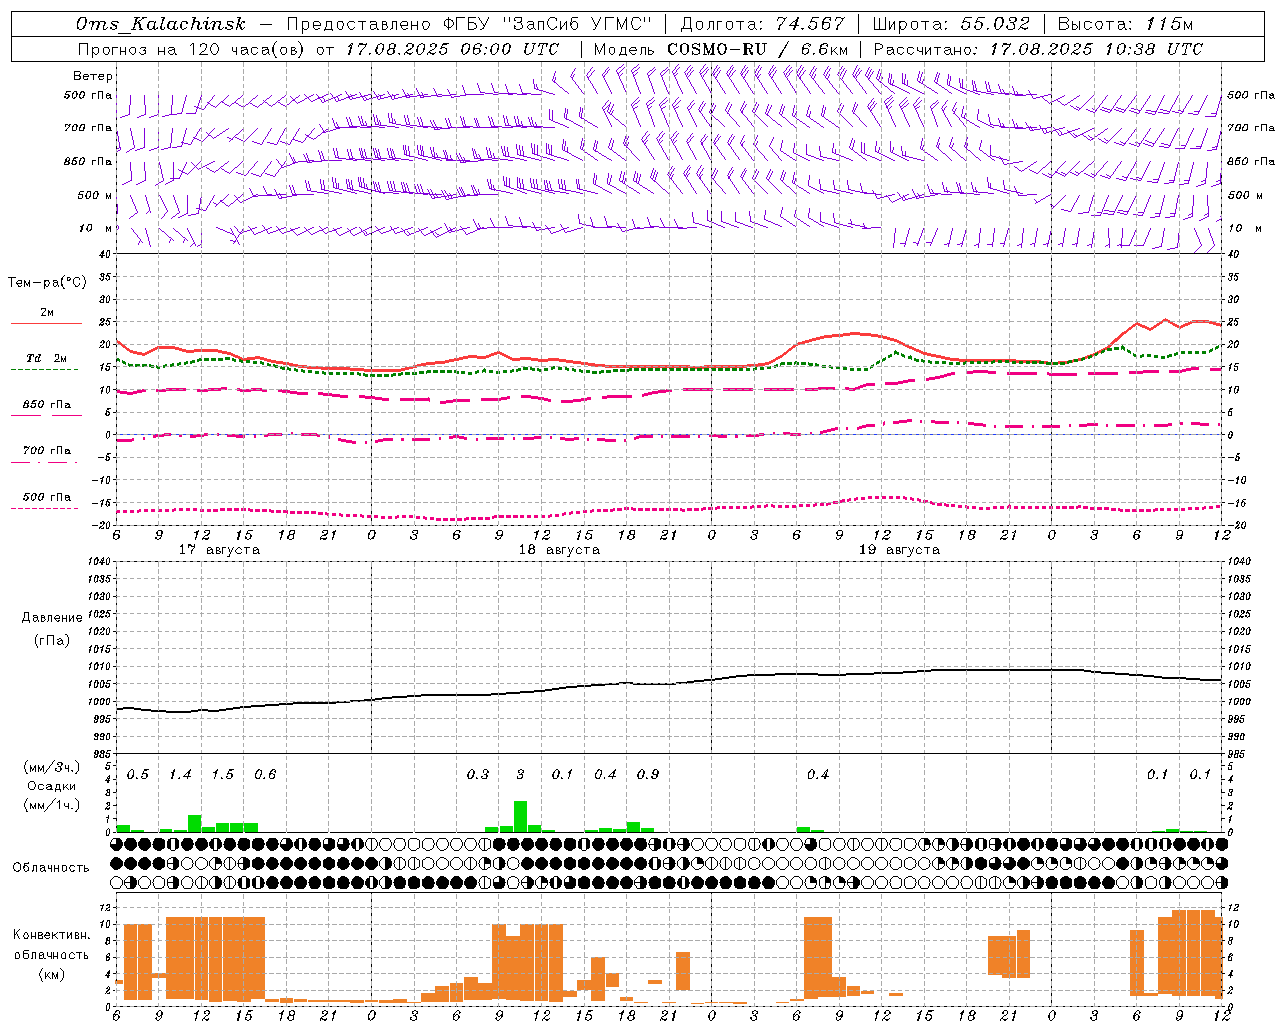The image size is (1280, 1024).
Task: Select the Тем-ра(°C) panel label
Action: (47, 283)
